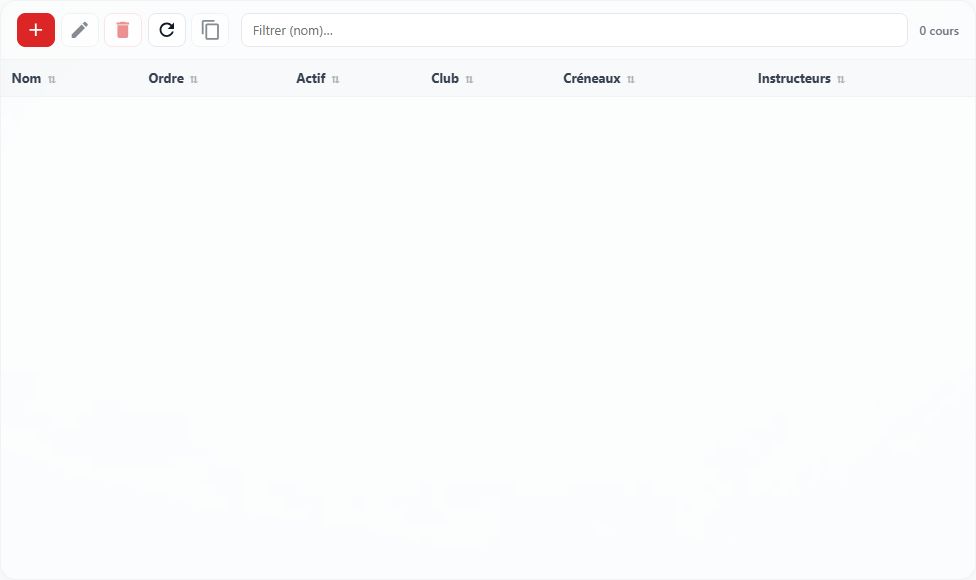The image size is (976, 580).
Task: Click the '0 cours' counter text
Action: click(x=939, y=30)
